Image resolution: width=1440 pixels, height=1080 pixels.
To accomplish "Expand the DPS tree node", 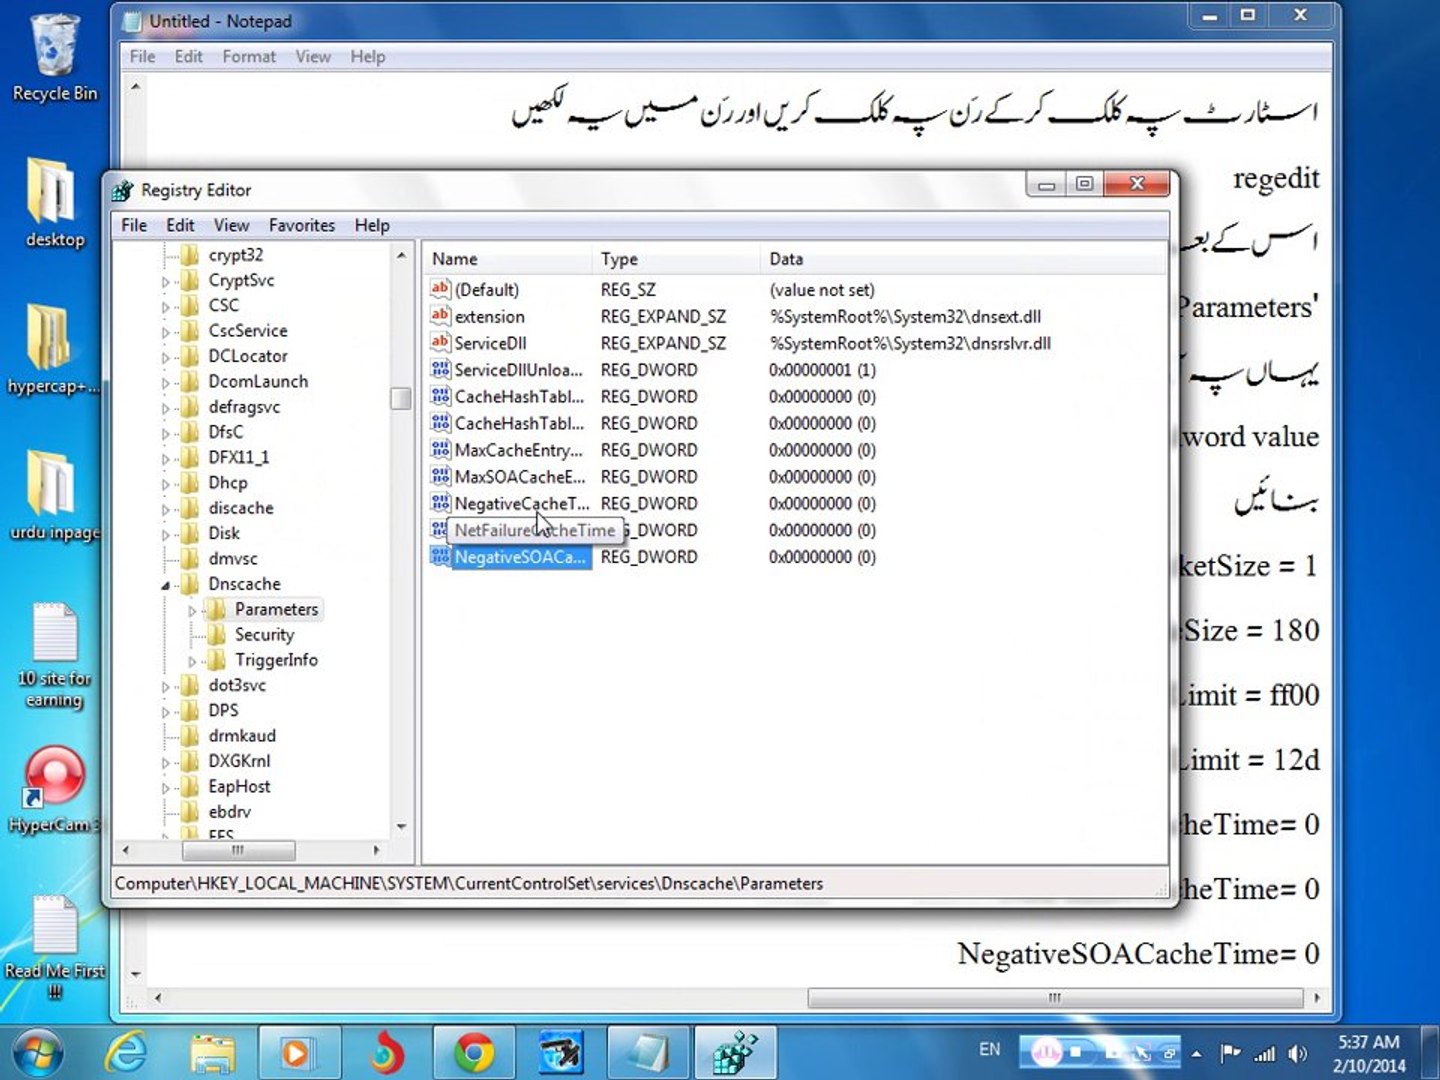I will (166, 711).
